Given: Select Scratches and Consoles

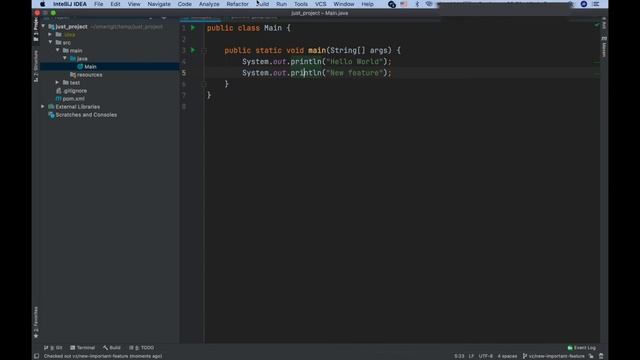Looking at the screenshot, I should pos(86,115).
